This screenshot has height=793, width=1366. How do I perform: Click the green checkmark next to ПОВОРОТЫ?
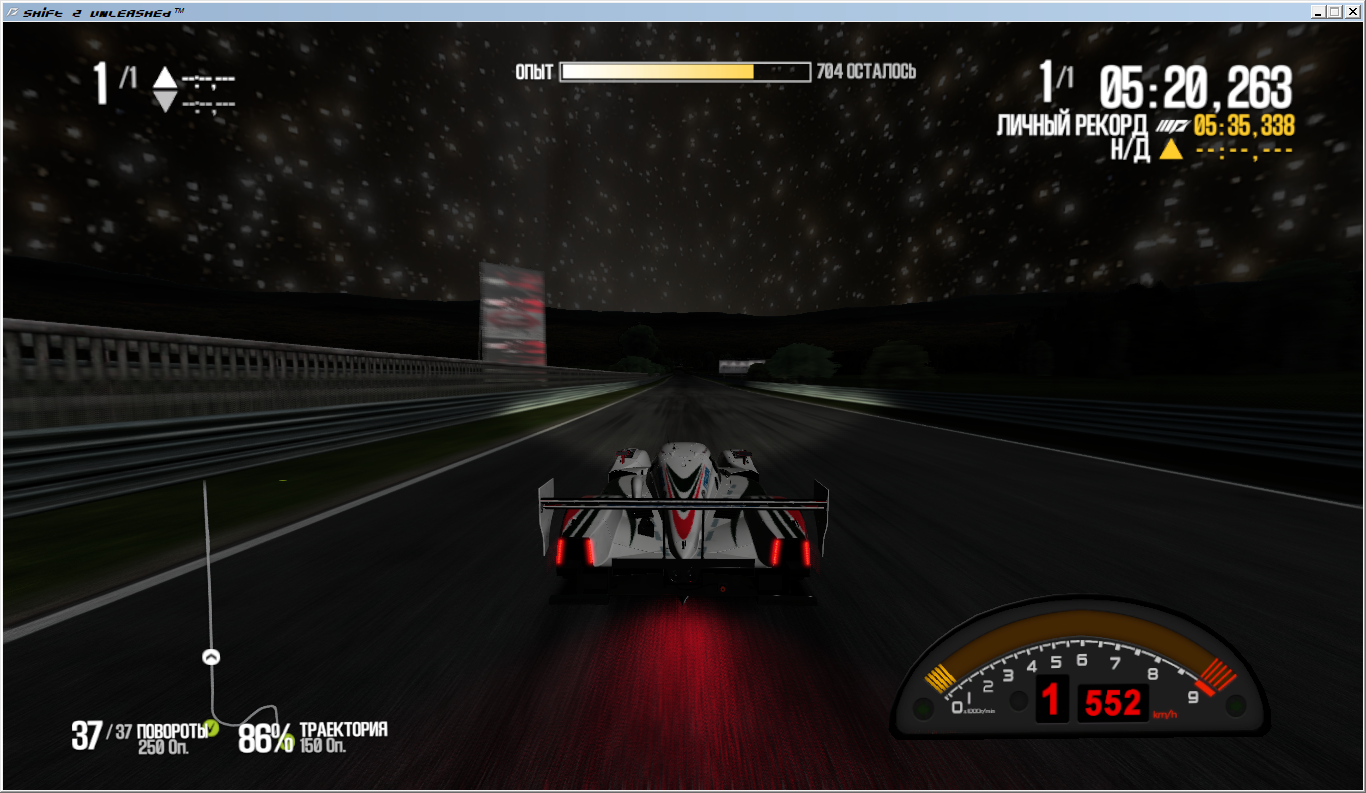(x=211, y=728)
